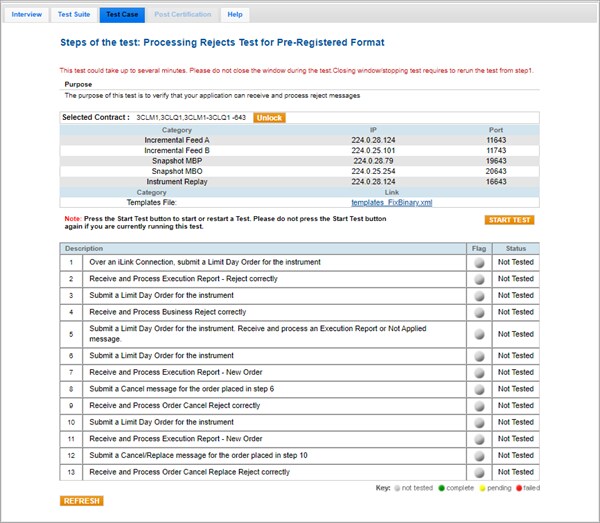
Task: Click the flag indicator for step 7
Action: tap(480, 373)
